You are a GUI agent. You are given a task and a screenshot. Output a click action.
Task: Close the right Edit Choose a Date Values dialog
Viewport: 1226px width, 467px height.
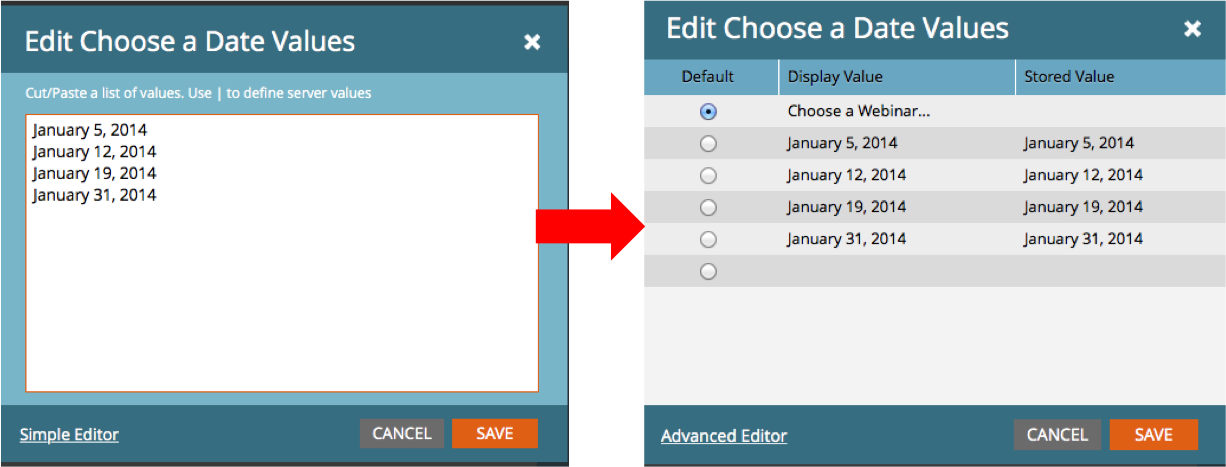(1192, 30)
